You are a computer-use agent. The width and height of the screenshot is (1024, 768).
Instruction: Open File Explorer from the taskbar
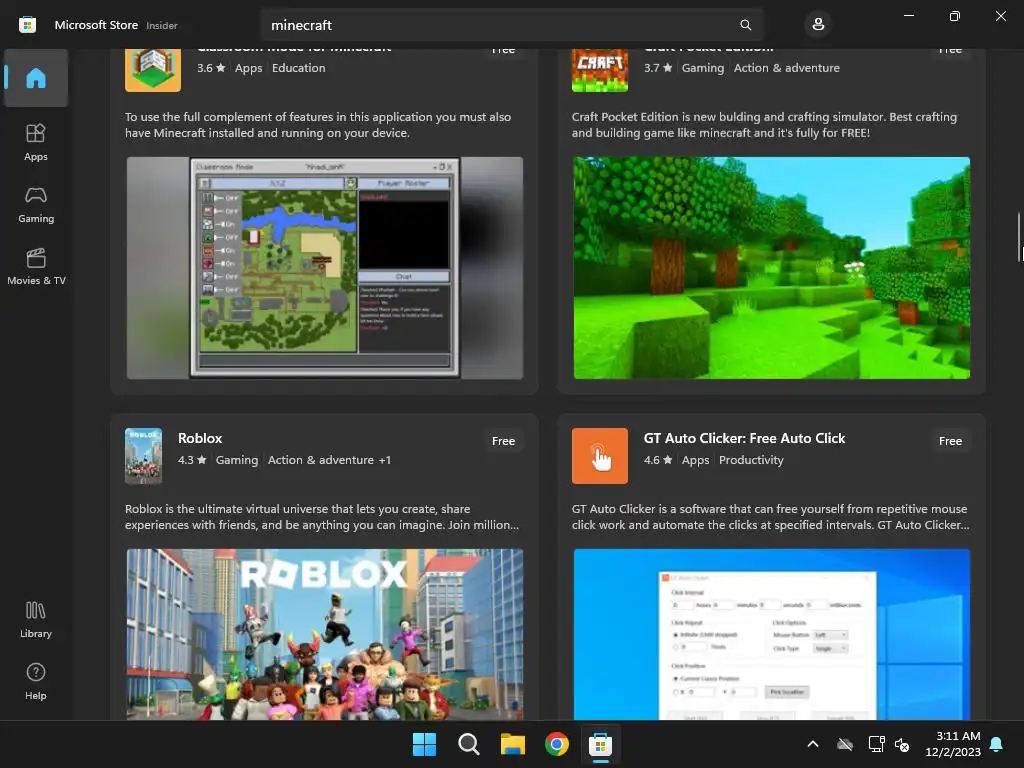[513, 744]
